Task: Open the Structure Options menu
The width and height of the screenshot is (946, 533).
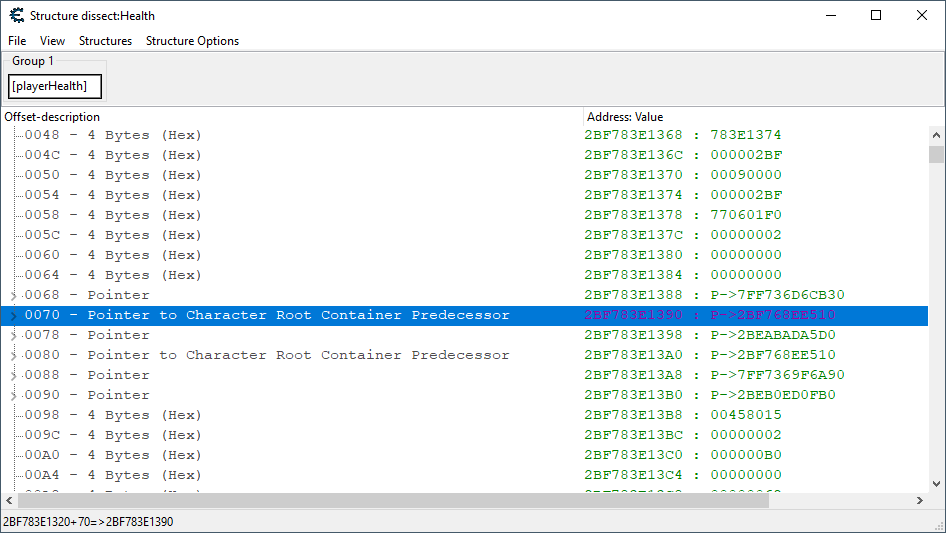Action: pos(192,41)
